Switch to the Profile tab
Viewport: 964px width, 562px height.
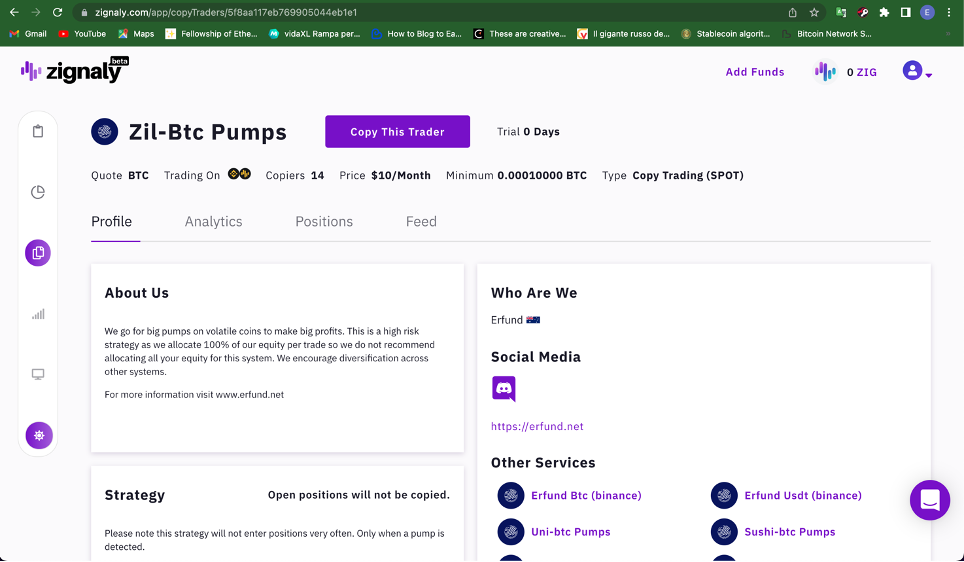(x=111, y=221)
